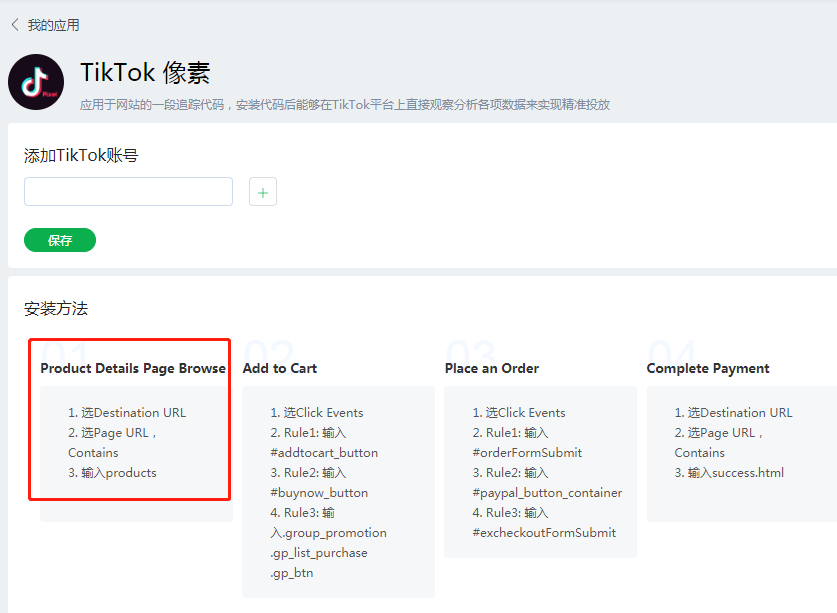Screen dimensions: 837x613
Task: Click the TikTok Pixel app logo
Action: (x=36, y=82)
